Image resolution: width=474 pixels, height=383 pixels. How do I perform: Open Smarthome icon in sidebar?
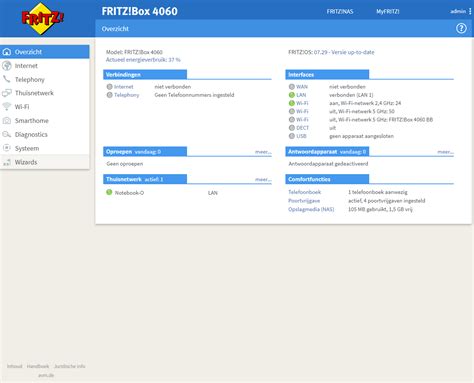[x=7, y=121]
